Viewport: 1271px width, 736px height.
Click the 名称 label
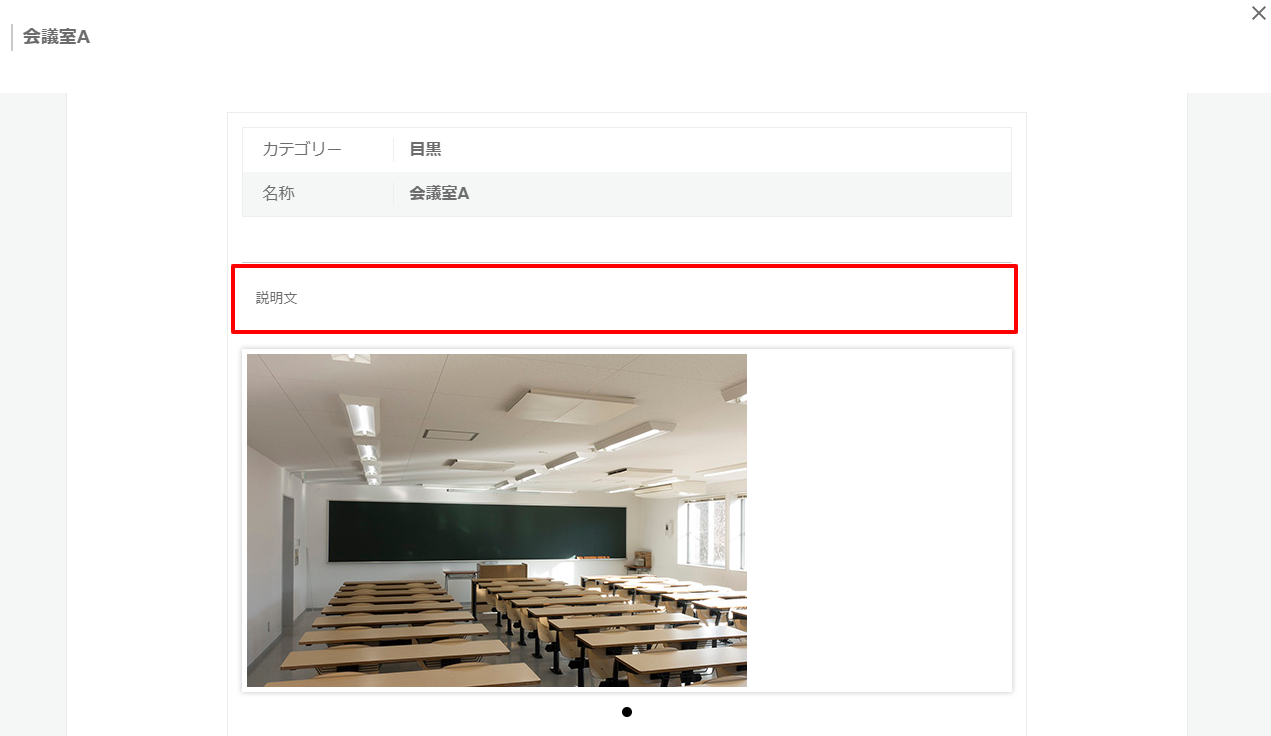click(x=278, y=193)
